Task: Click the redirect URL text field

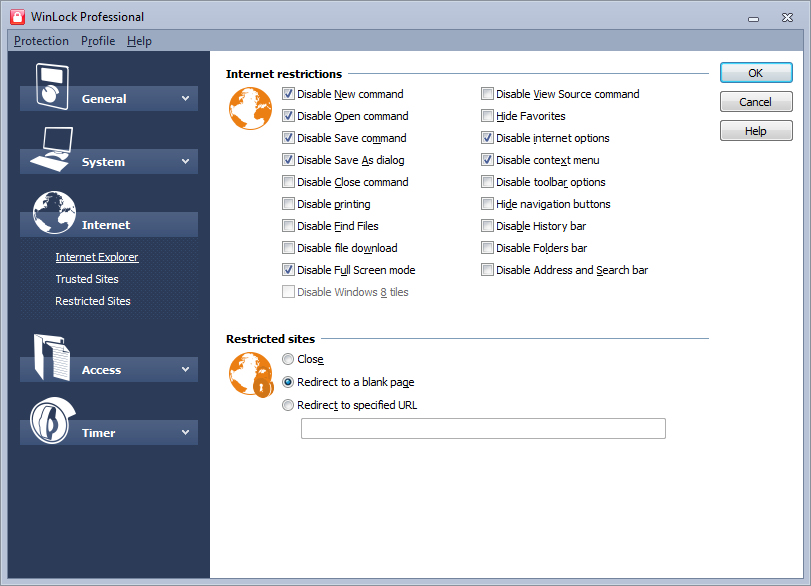Action: pos(483,428)
